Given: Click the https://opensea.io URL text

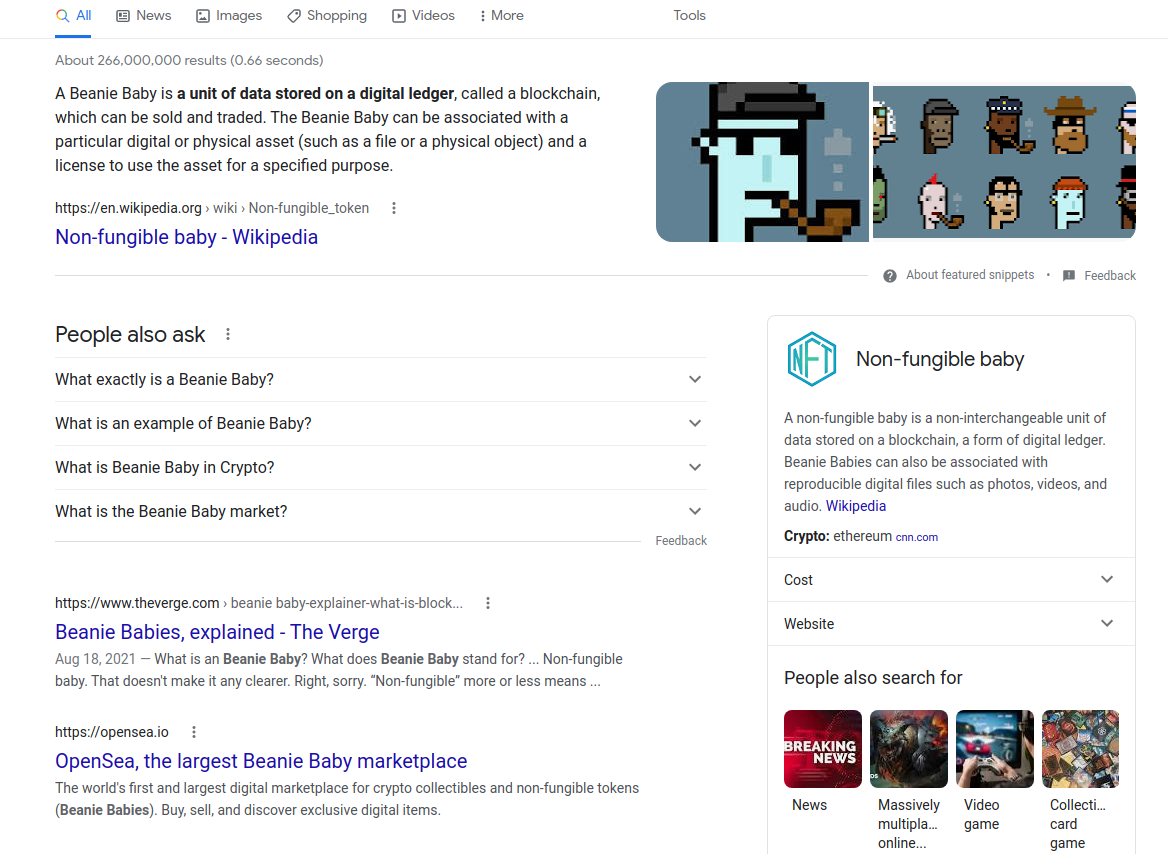Looking at the screenshot, I should (x=112, y=733).
